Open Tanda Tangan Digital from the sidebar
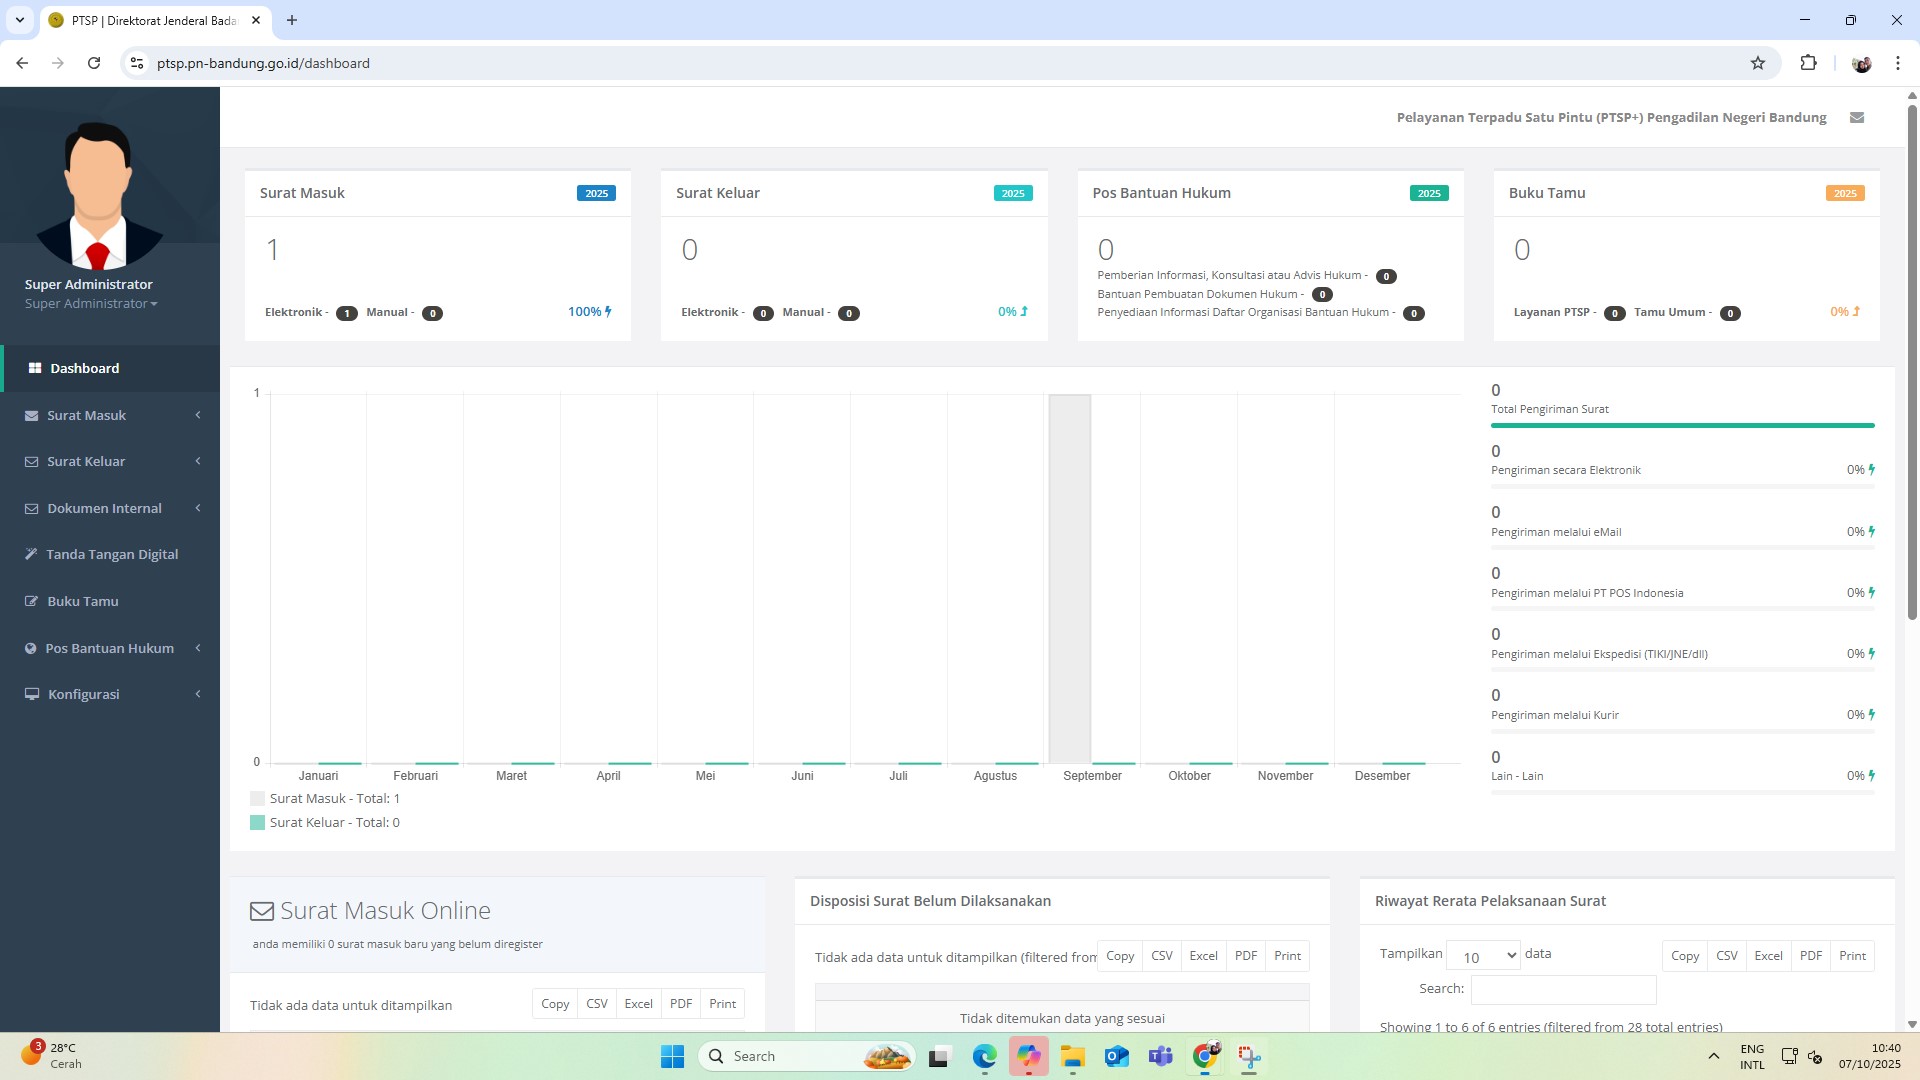The width and height of the screenshot is (1920, 1080). [x=111, y=555]
